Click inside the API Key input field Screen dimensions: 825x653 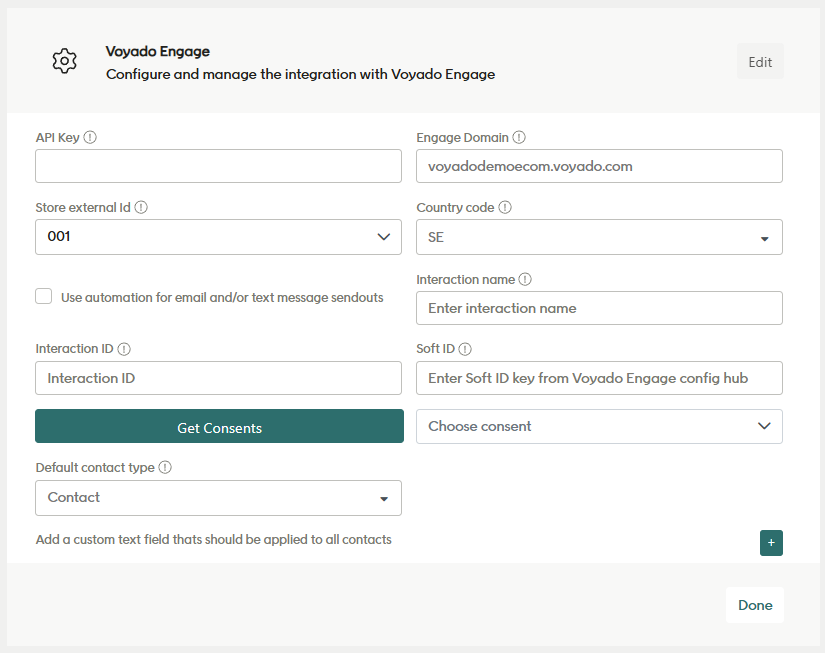pyautogui.click(x=218, y=166)
